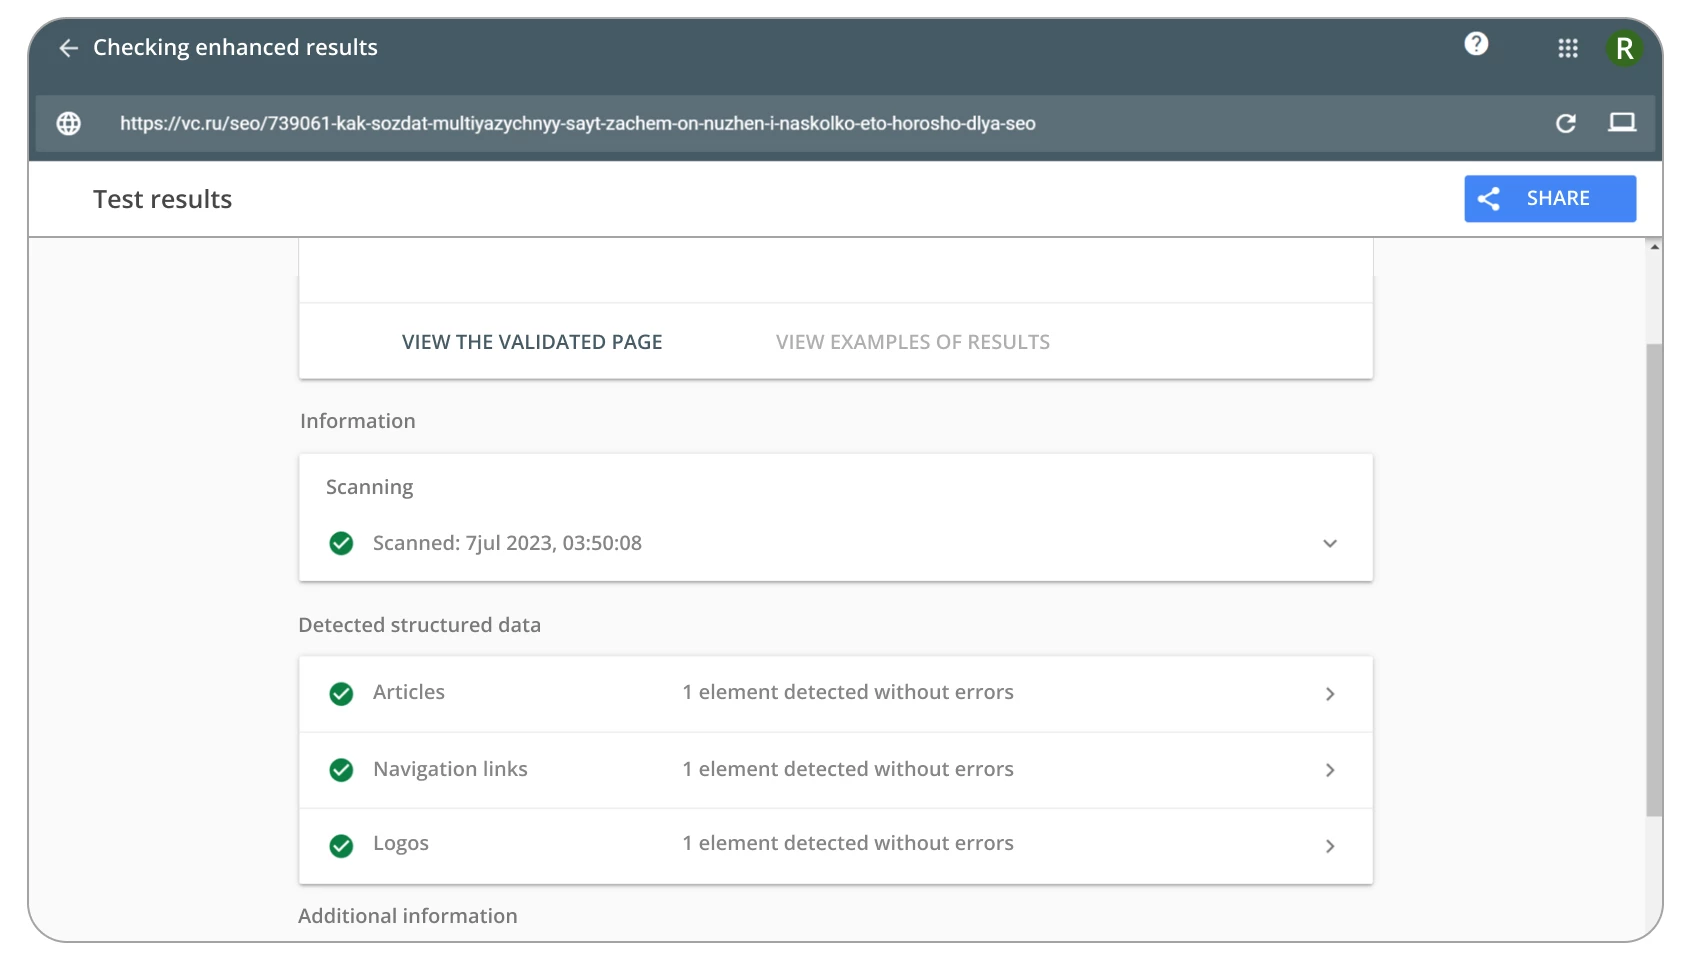Click the globe icon beside the URL
Screen dimensions: 1692x959
point(69,123)
